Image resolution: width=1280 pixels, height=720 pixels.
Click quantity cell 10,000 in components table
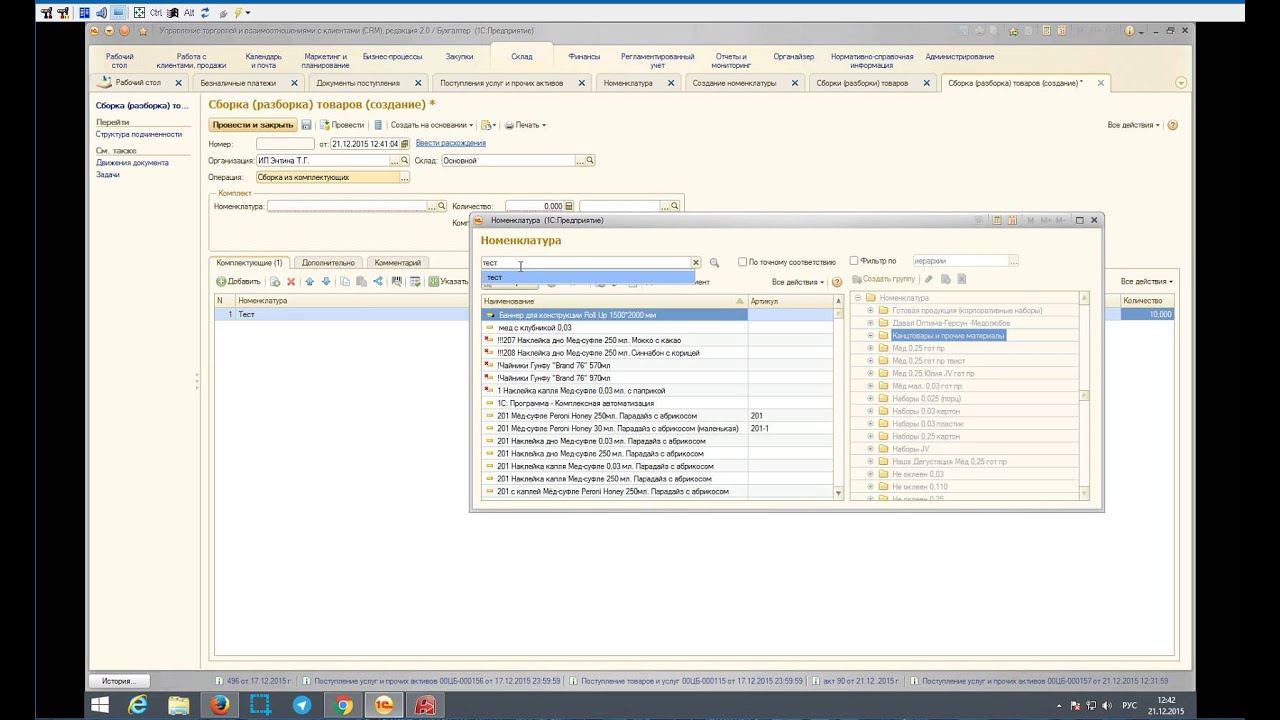[x=1146, y=314]
